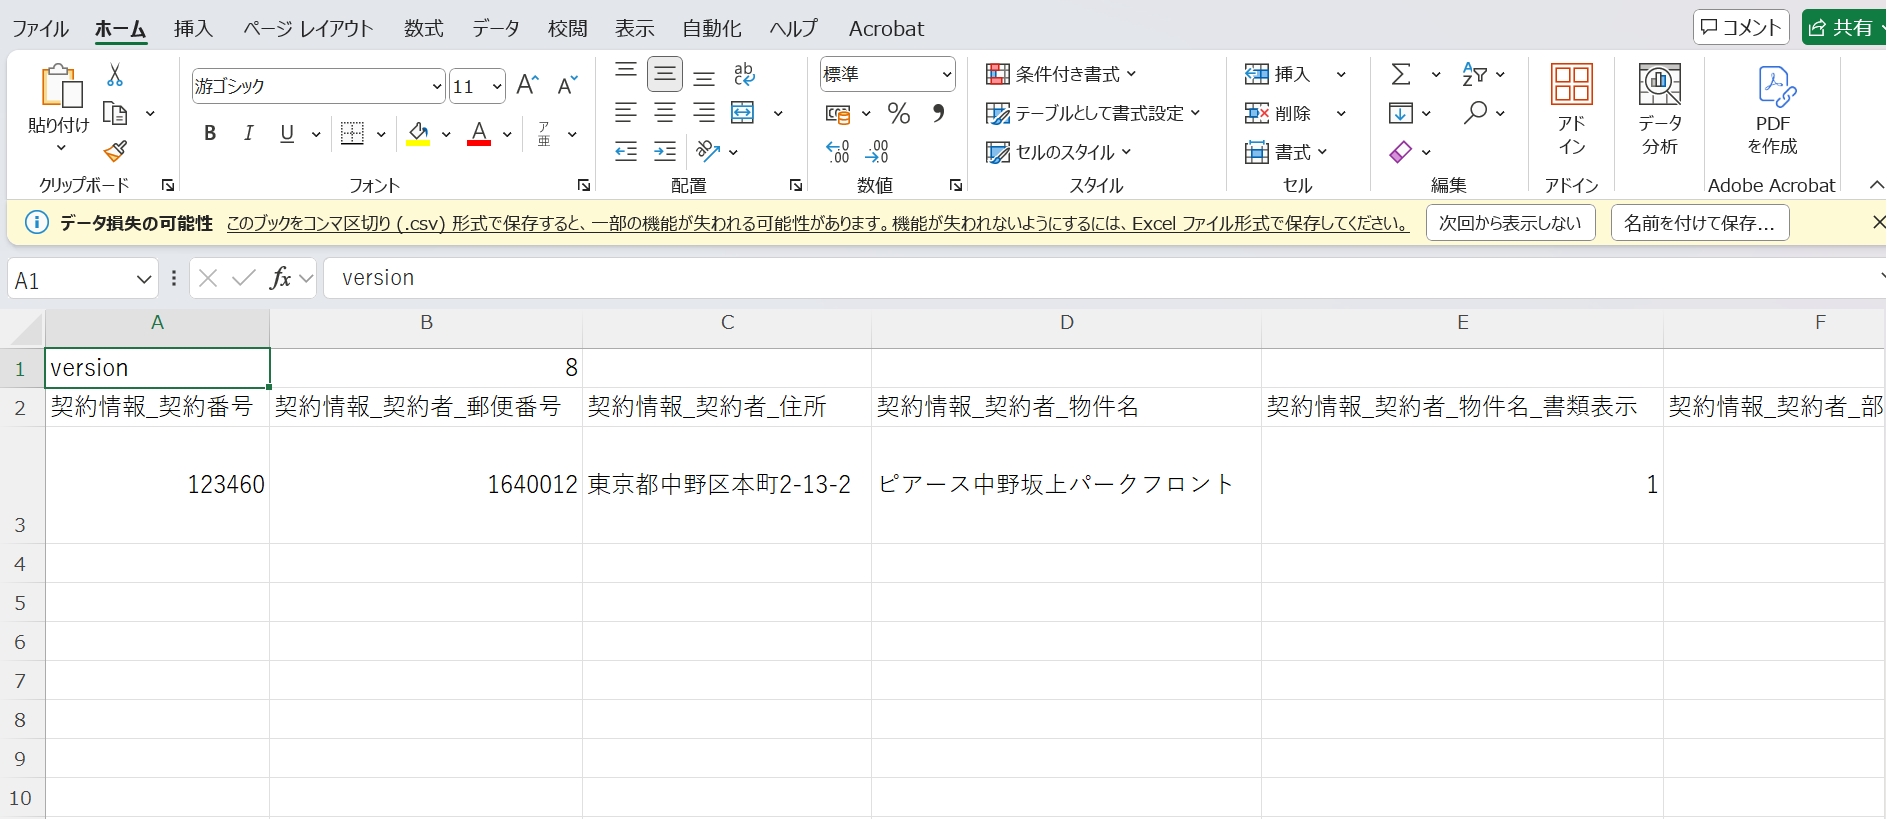The width and height of the screenshot is (1886, 819).
Task: Click the Data Analysis icon
Action: 1660,109
